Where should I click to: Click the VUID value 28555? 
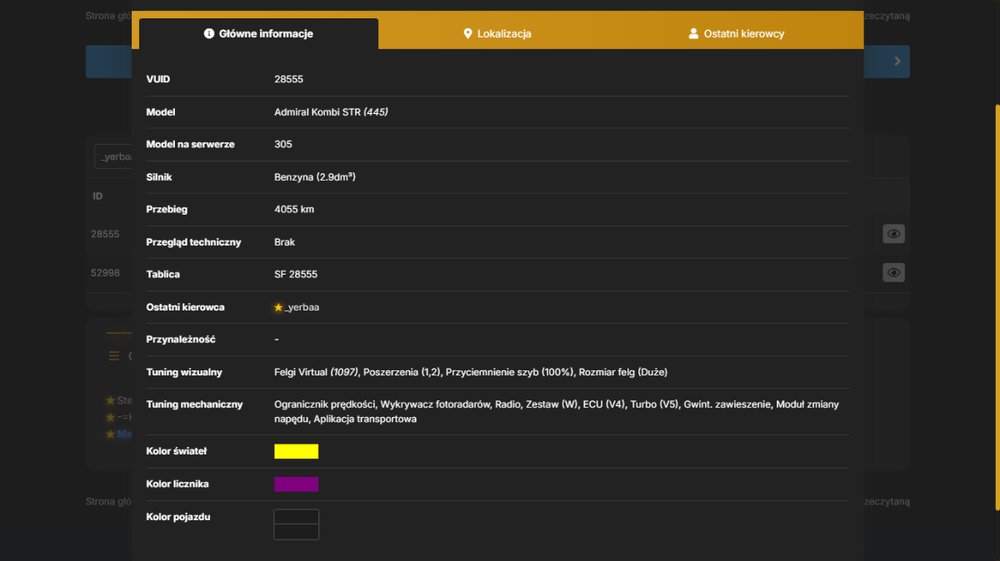tap(289, 80)
